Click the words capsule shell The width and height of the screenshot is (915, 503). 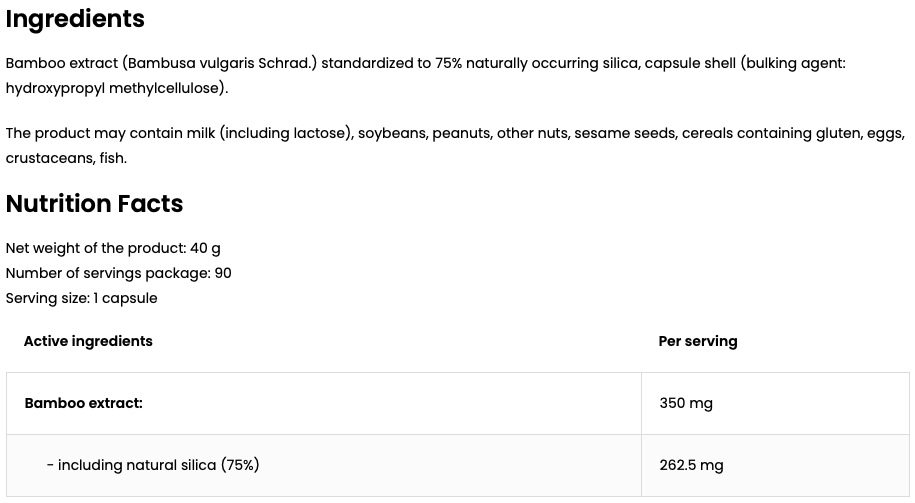pyautogui.click(x=690, y=63)
